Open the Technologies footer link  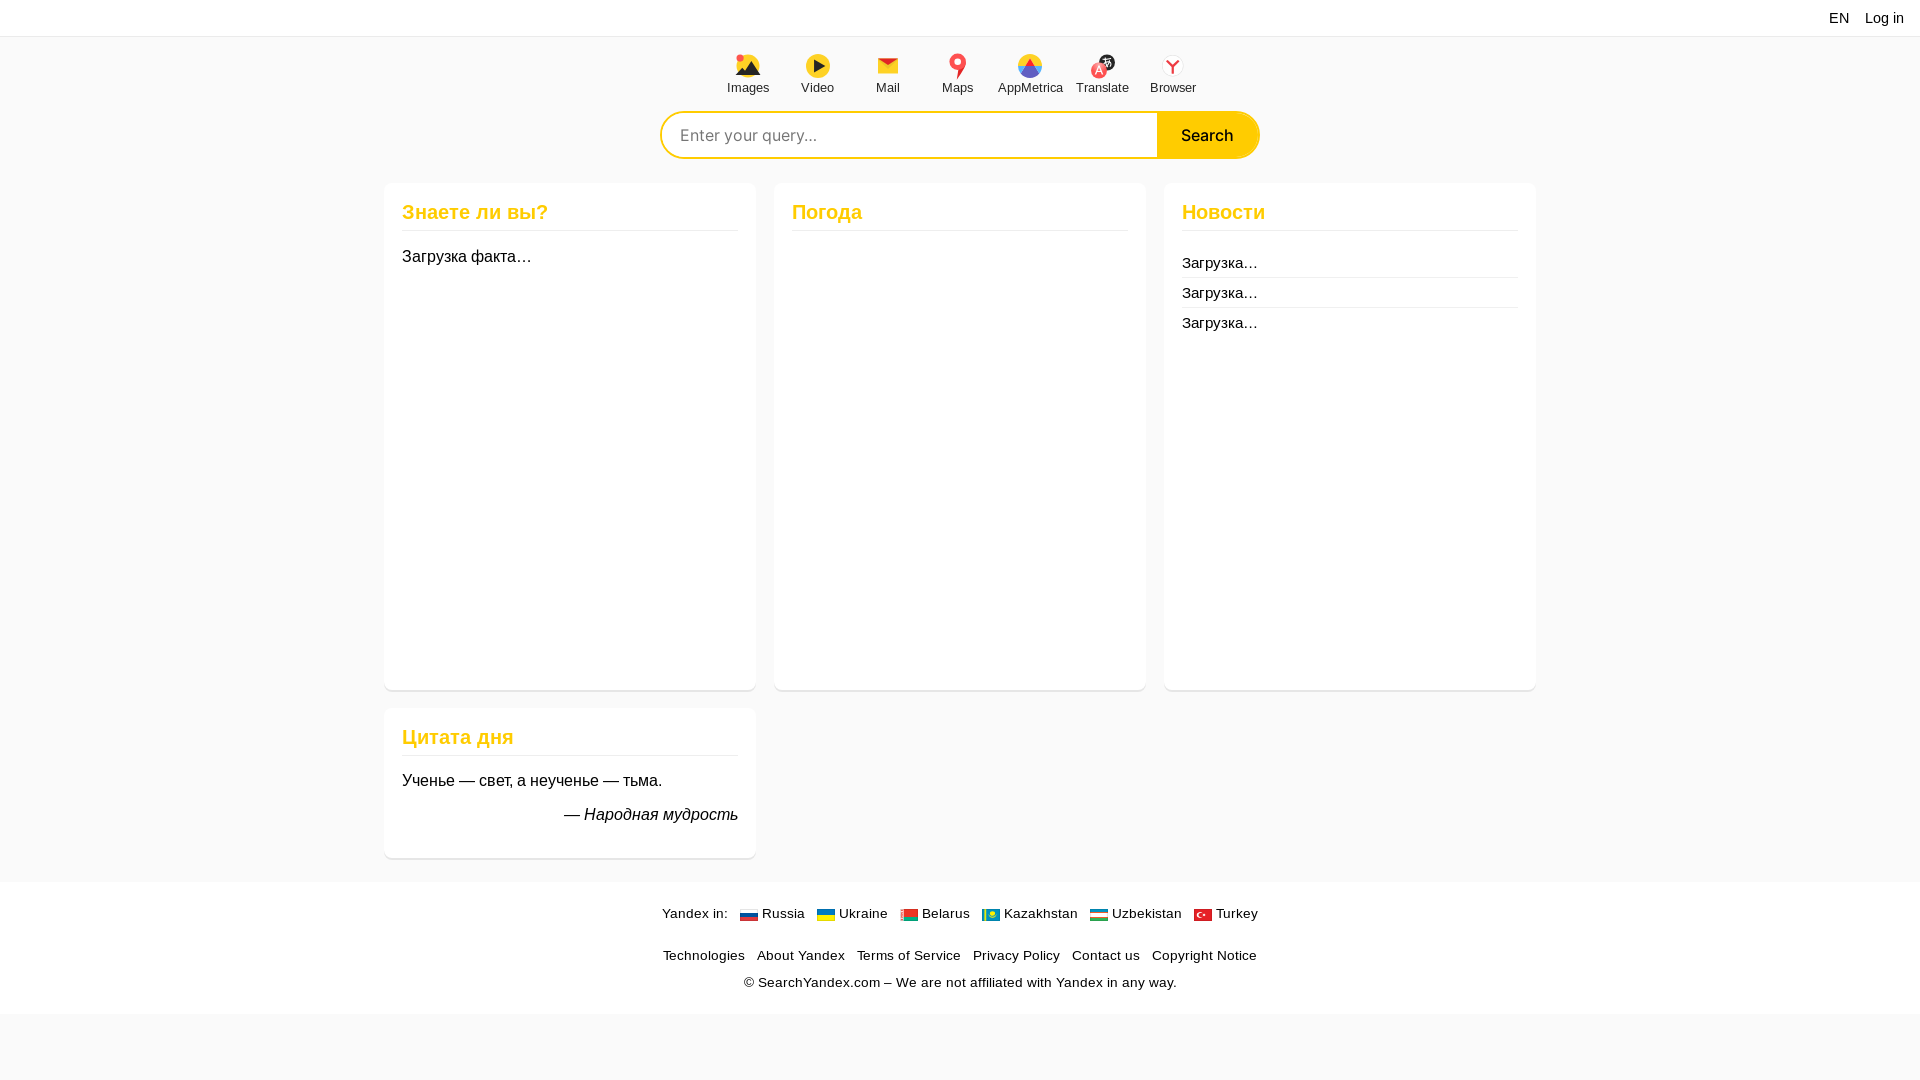pos(704,956)
